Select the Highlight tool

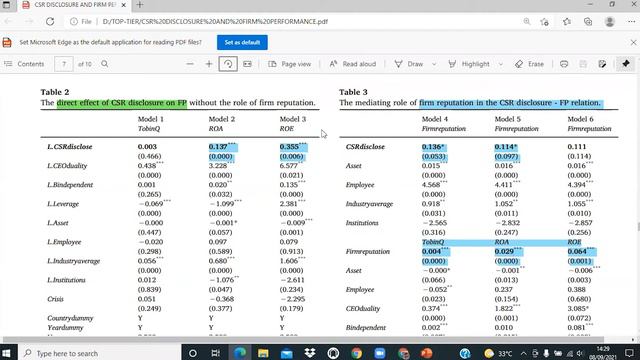(x=469, y=64)
